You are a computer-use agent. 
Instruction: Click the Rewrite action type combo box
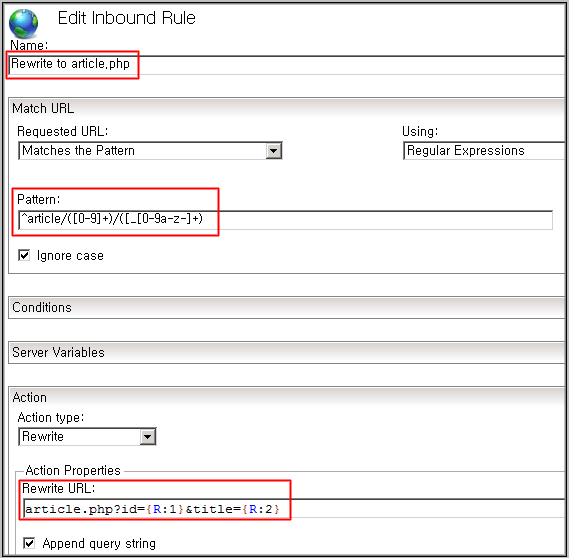tap(87, 436)
